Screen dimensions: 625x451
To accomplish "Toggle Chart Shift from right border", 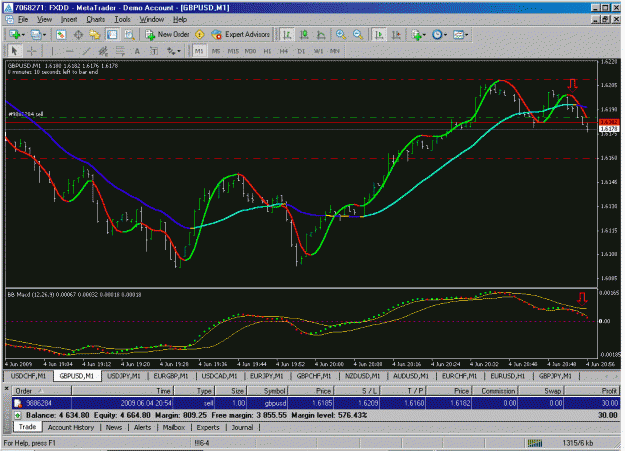I will click(x=396, y=35).
